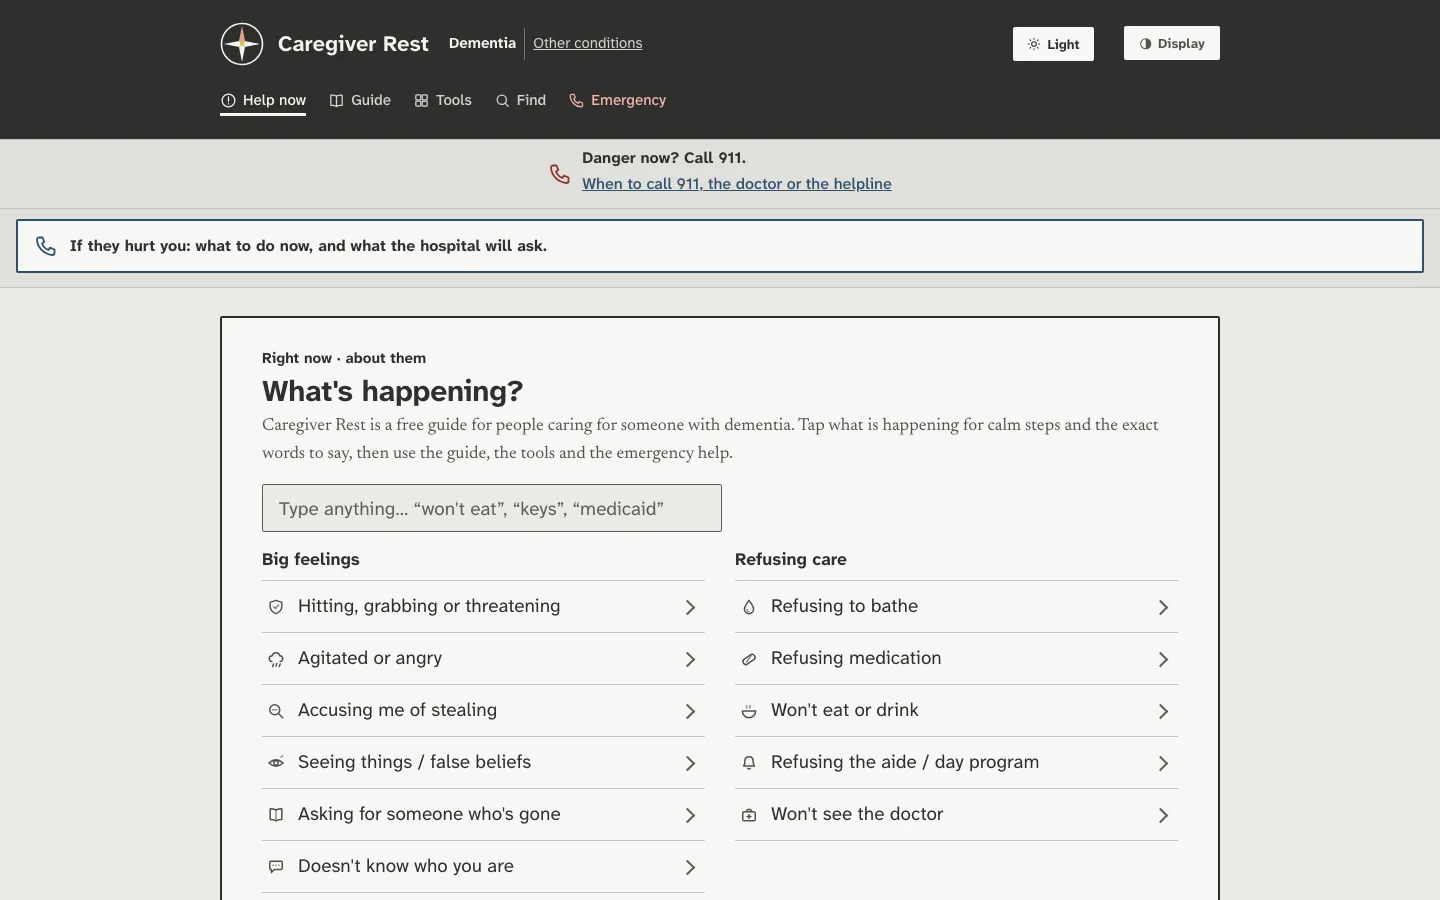Expand Refusing medication chevron
Screen dimensions: 1440x900
(1163, 659)
